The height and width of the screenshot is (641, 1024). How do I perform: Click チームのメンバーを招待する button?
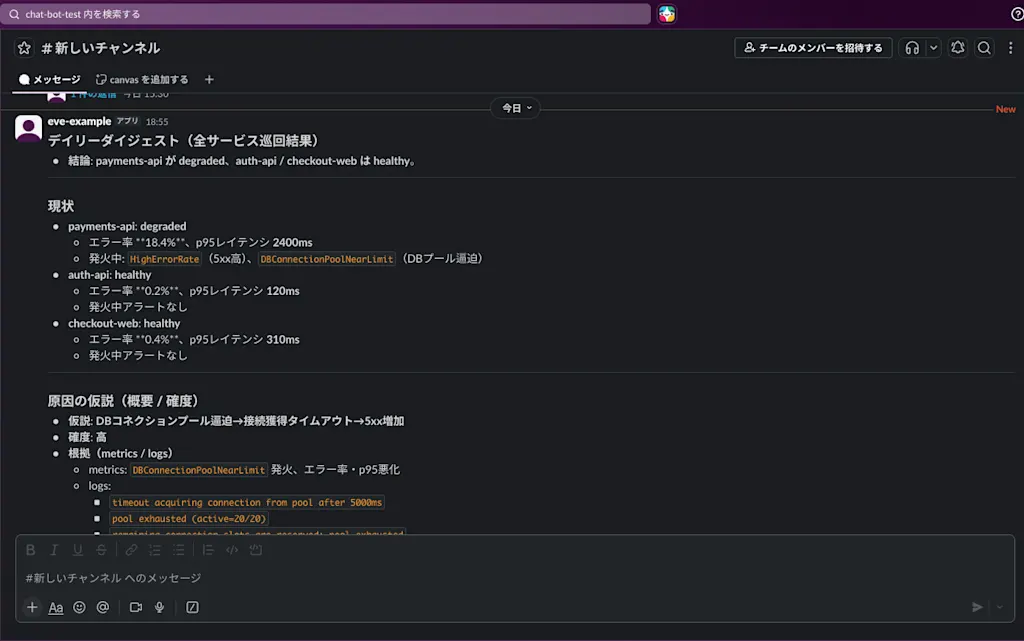click(x=813, y=48)
